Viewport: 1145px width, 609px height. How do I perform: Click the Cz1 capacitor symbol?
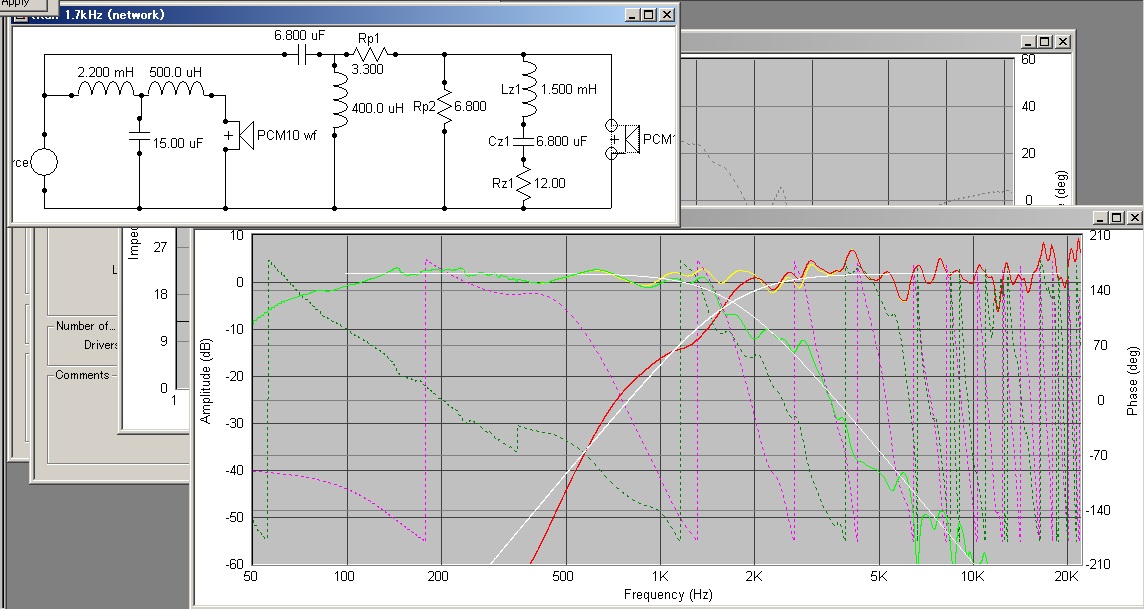point(524,141)
